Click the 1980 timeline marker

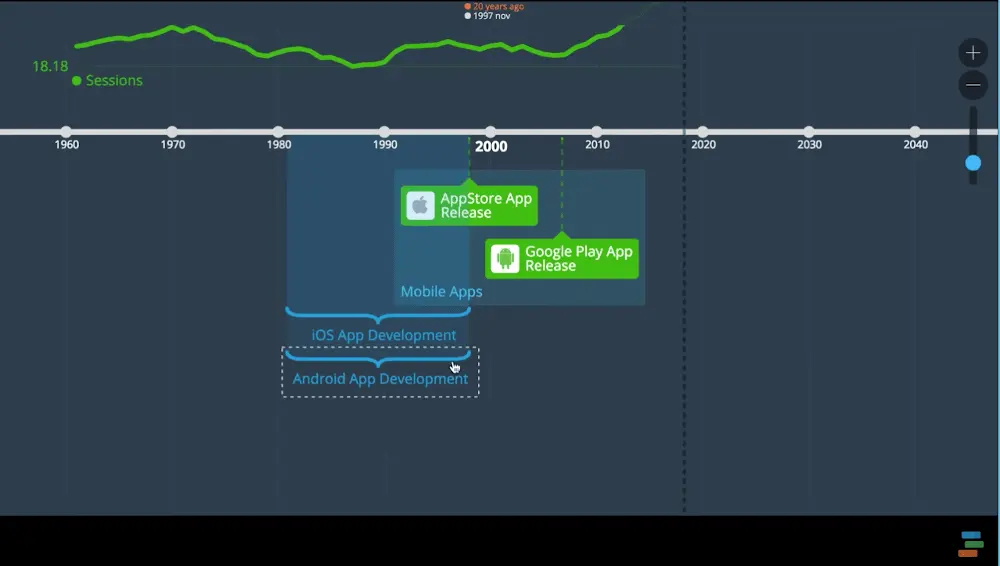[278, 131]
